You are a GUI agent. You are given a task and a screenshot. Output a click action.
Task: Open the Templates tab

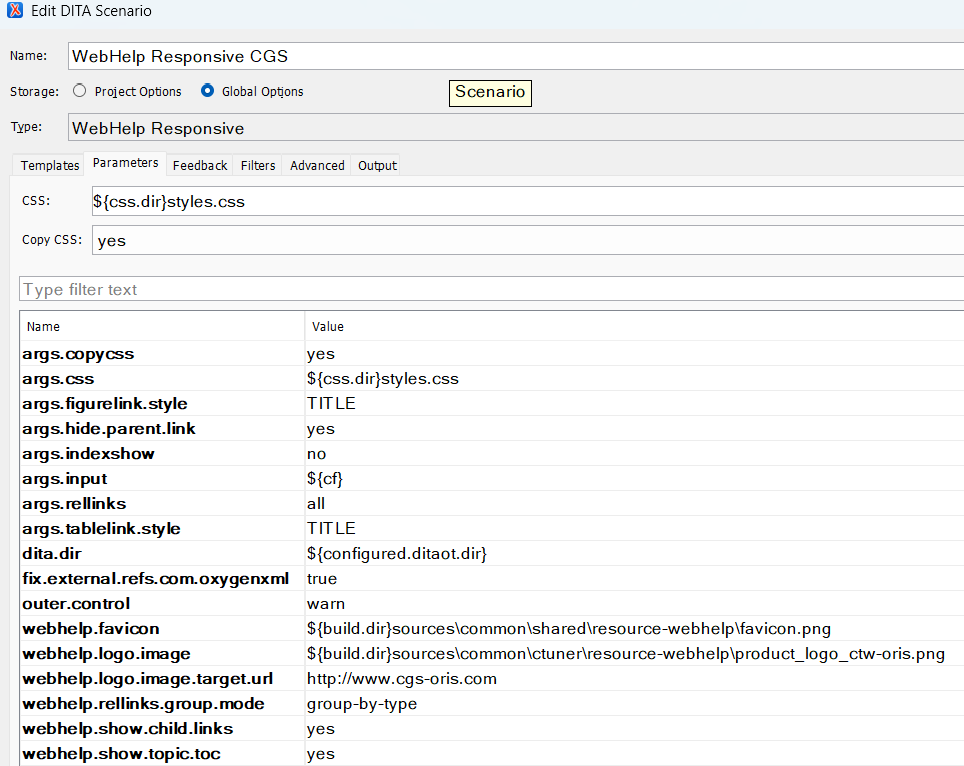point(50,165)
